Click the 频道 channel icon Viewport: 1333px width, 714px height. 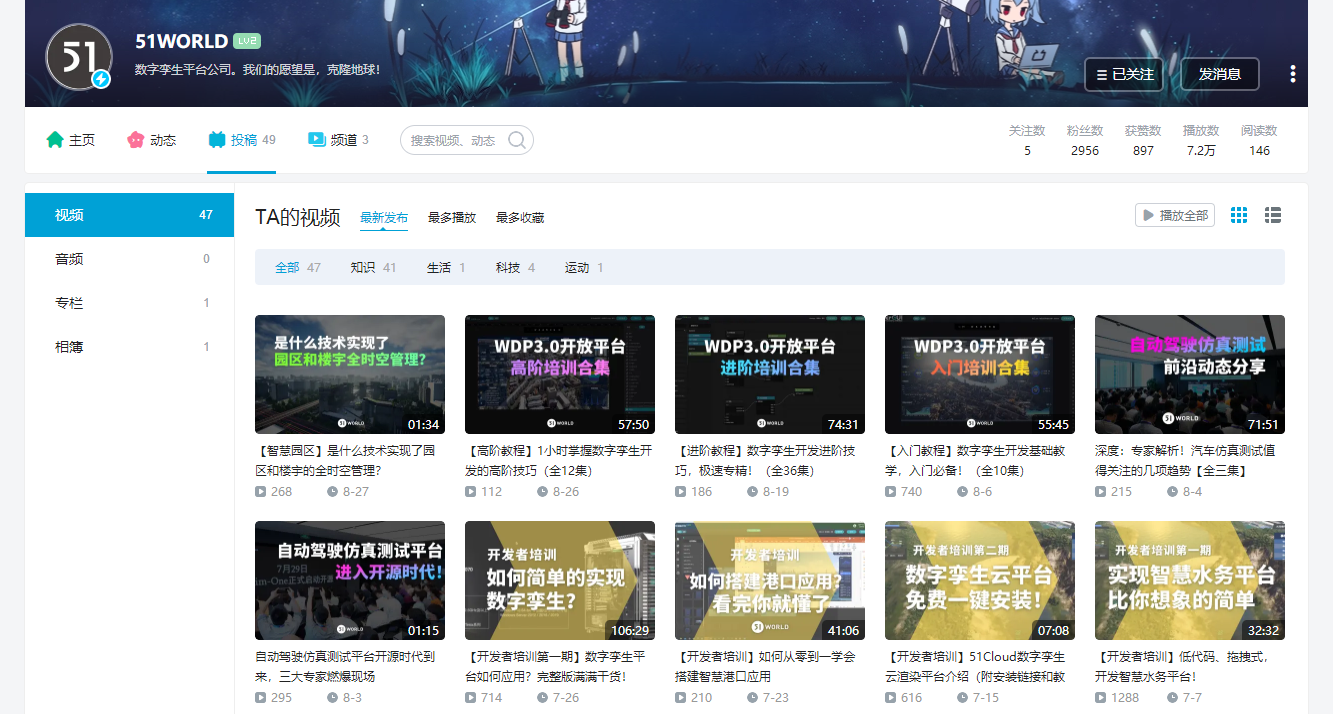pyautogui.click(x=317, y=140)
